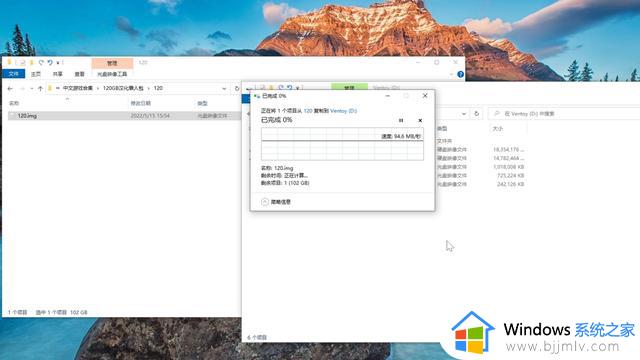This screenshot has width=640, height=360.
Task: Pause the file copy operation
Action: click(x=401, y=120)
